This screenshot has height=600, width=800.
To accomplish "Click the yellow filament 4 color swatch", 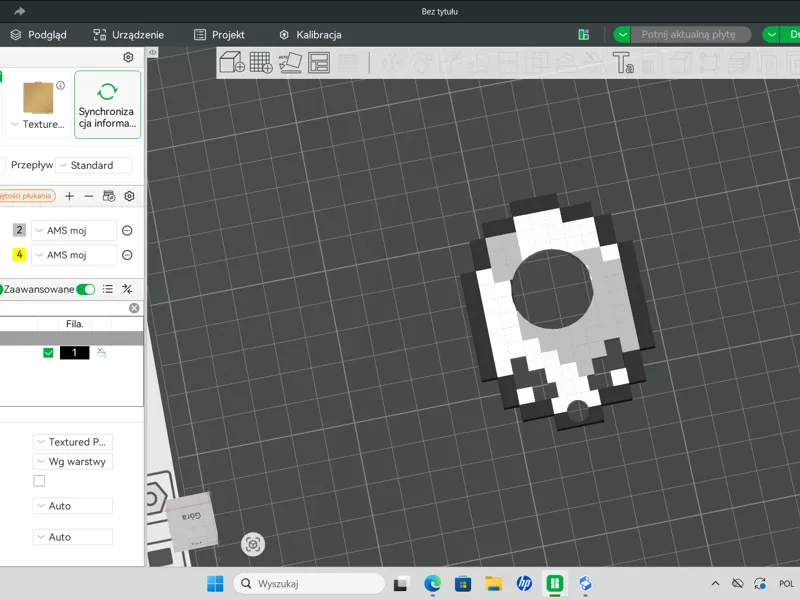I will tap(19, 254).
